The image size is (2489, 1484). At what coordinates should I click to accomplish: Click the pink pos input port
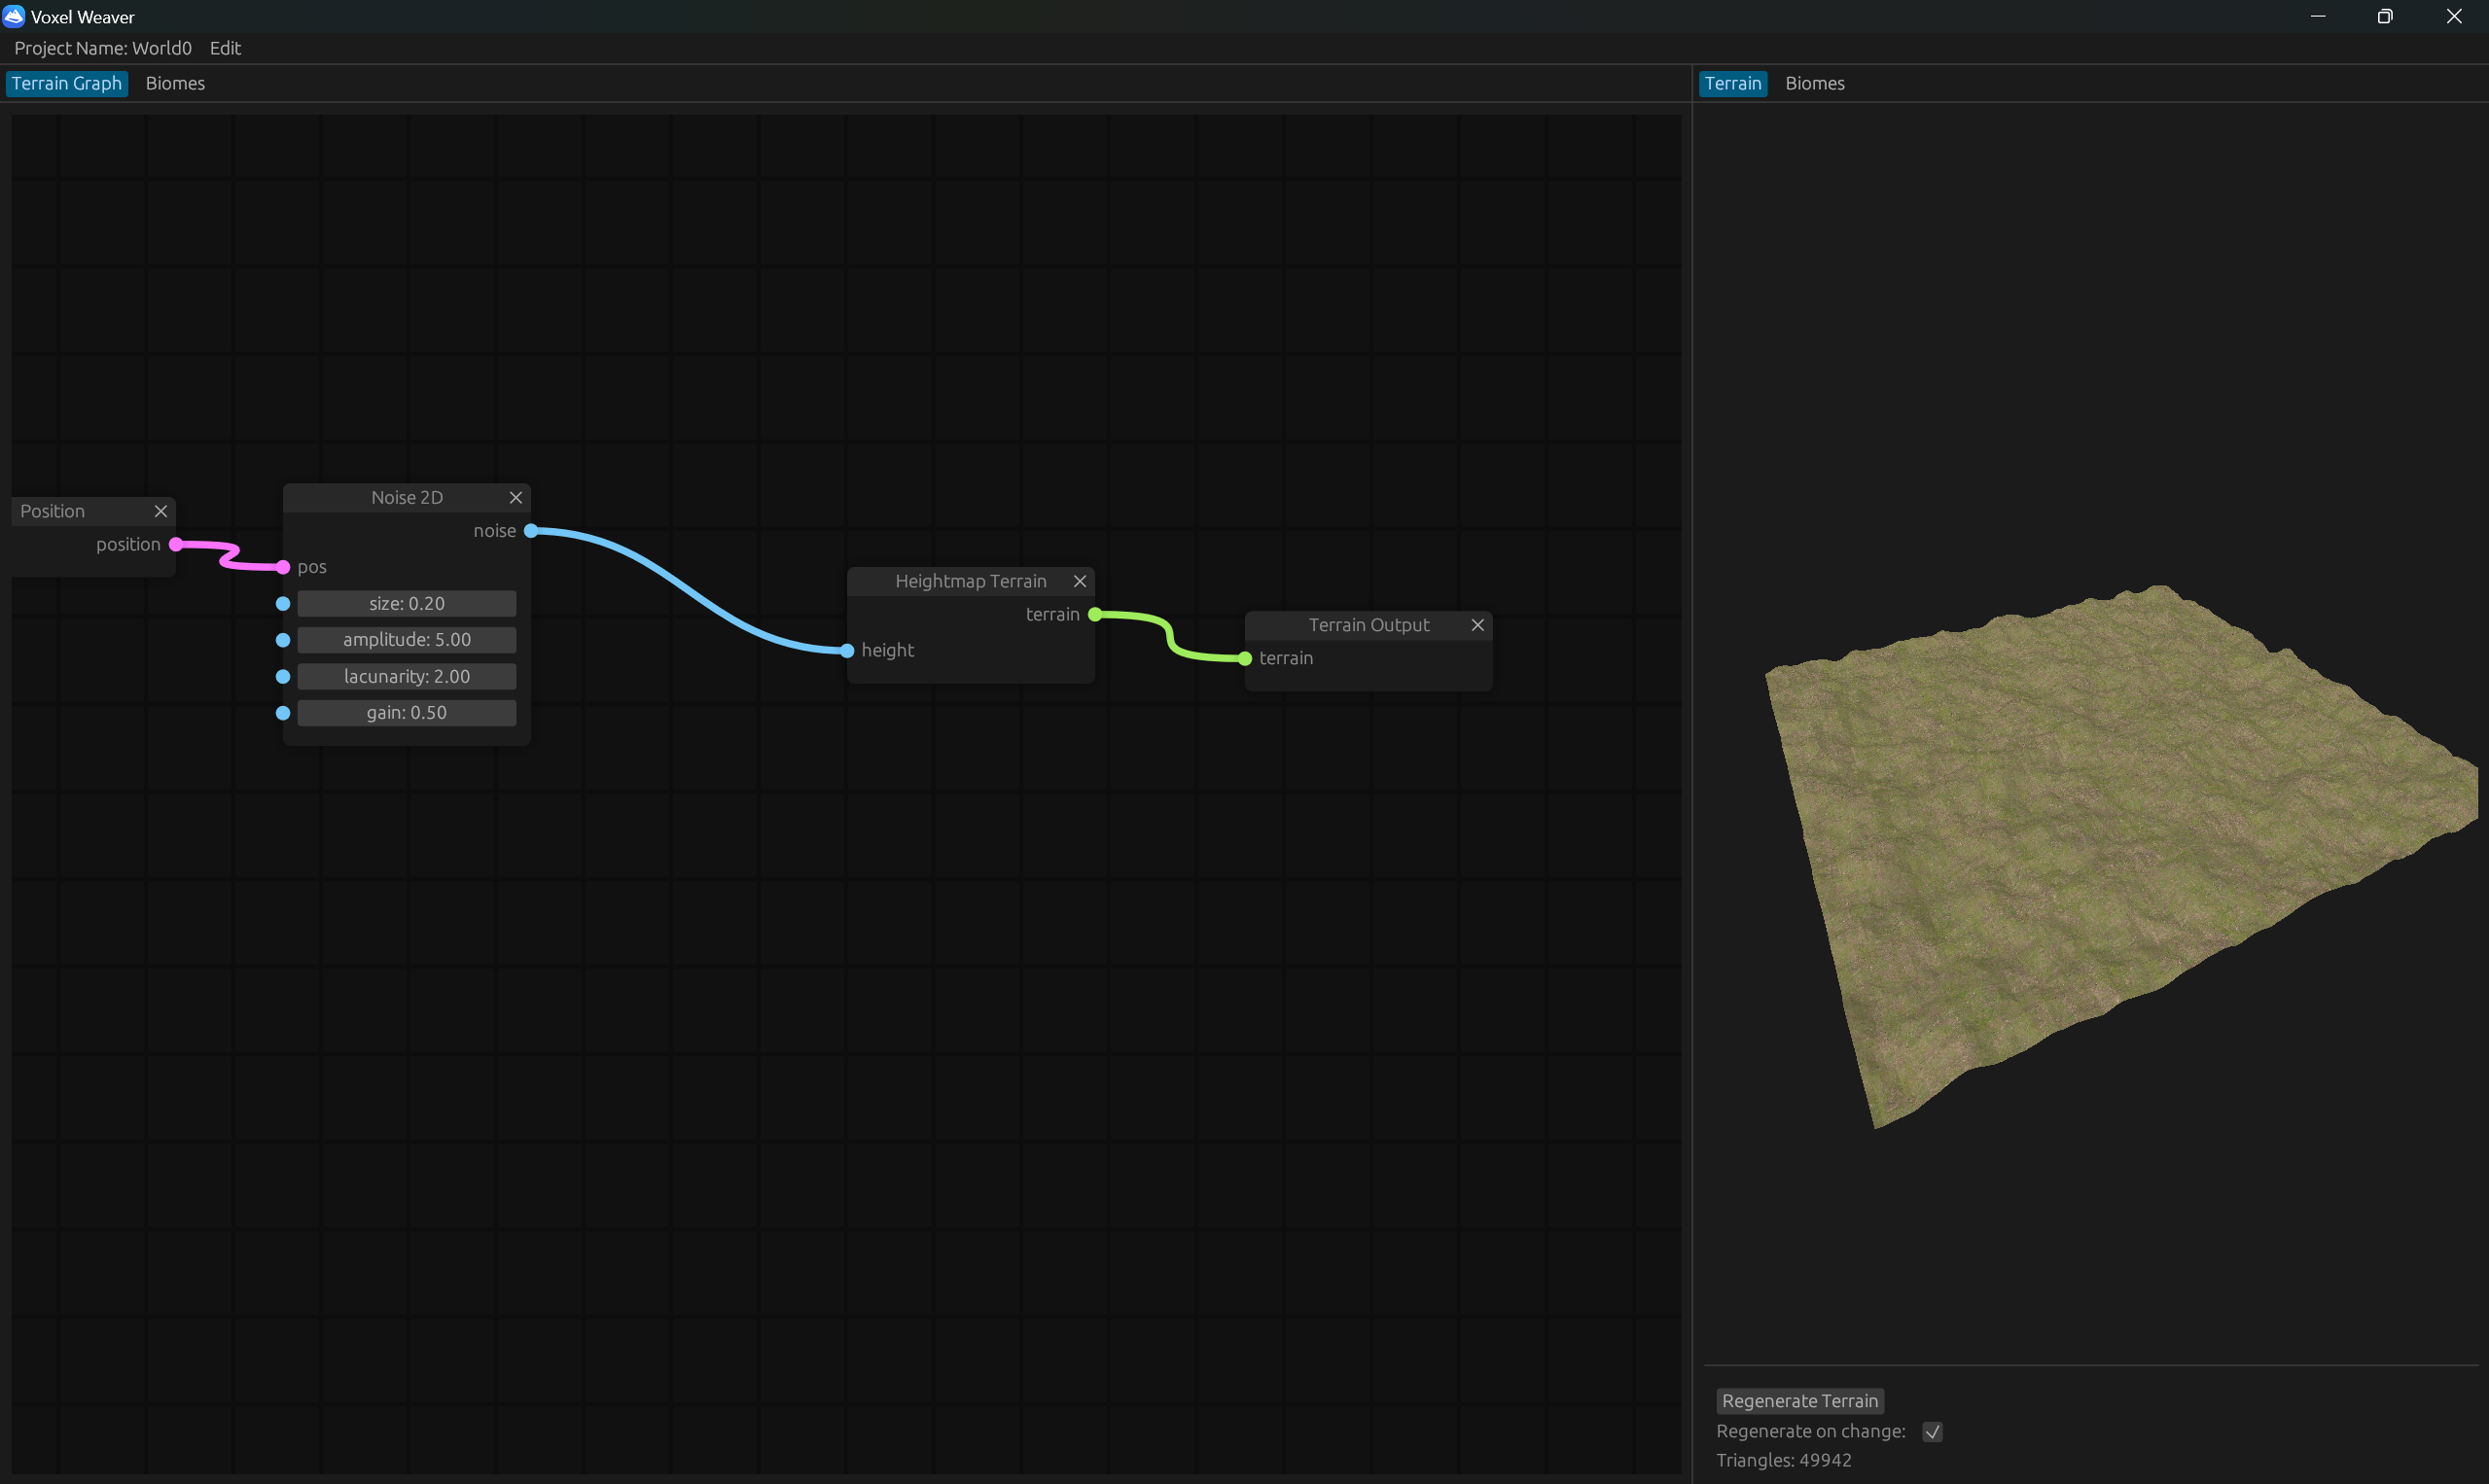(283, 567)
